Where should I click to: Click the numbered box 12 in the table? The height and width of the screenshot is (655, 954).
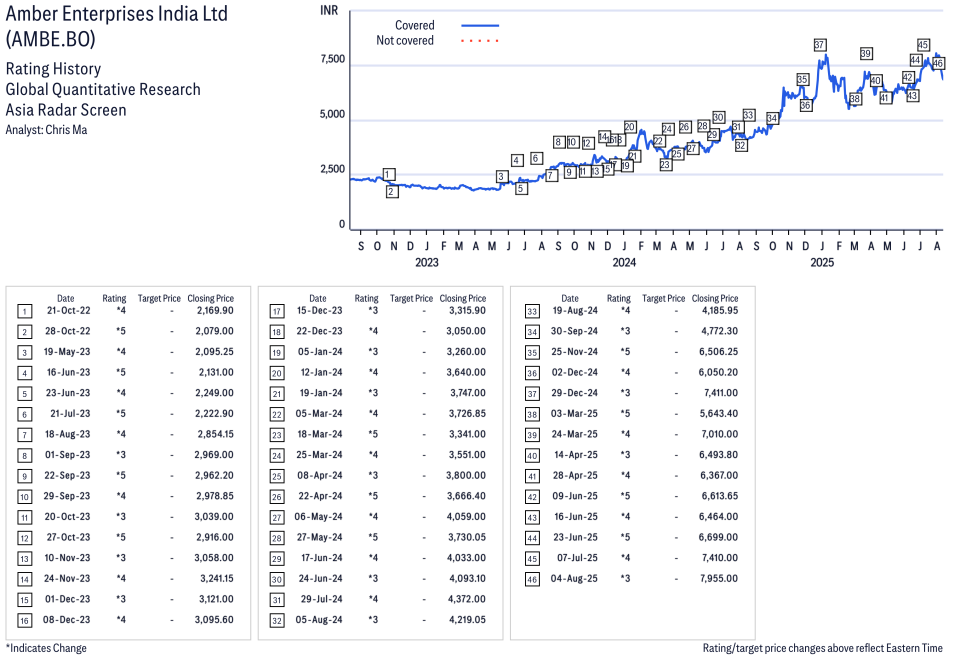24,538
